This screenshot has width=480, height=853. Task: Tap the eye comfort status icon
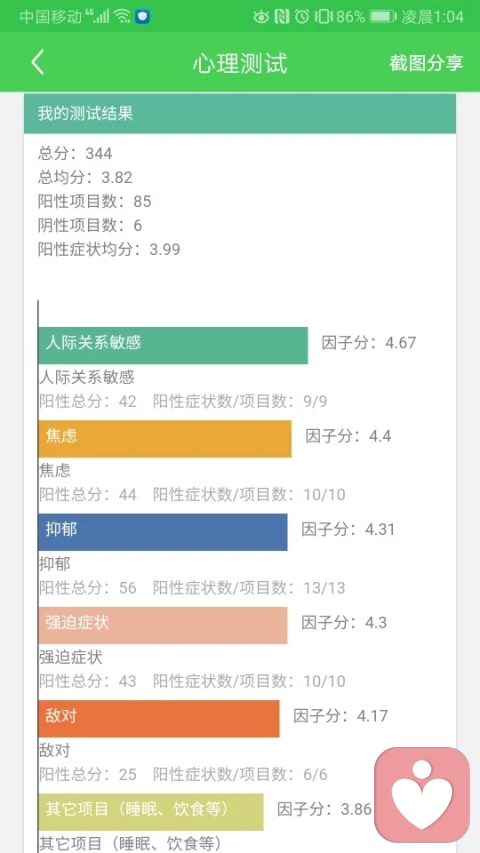(261, 17)
